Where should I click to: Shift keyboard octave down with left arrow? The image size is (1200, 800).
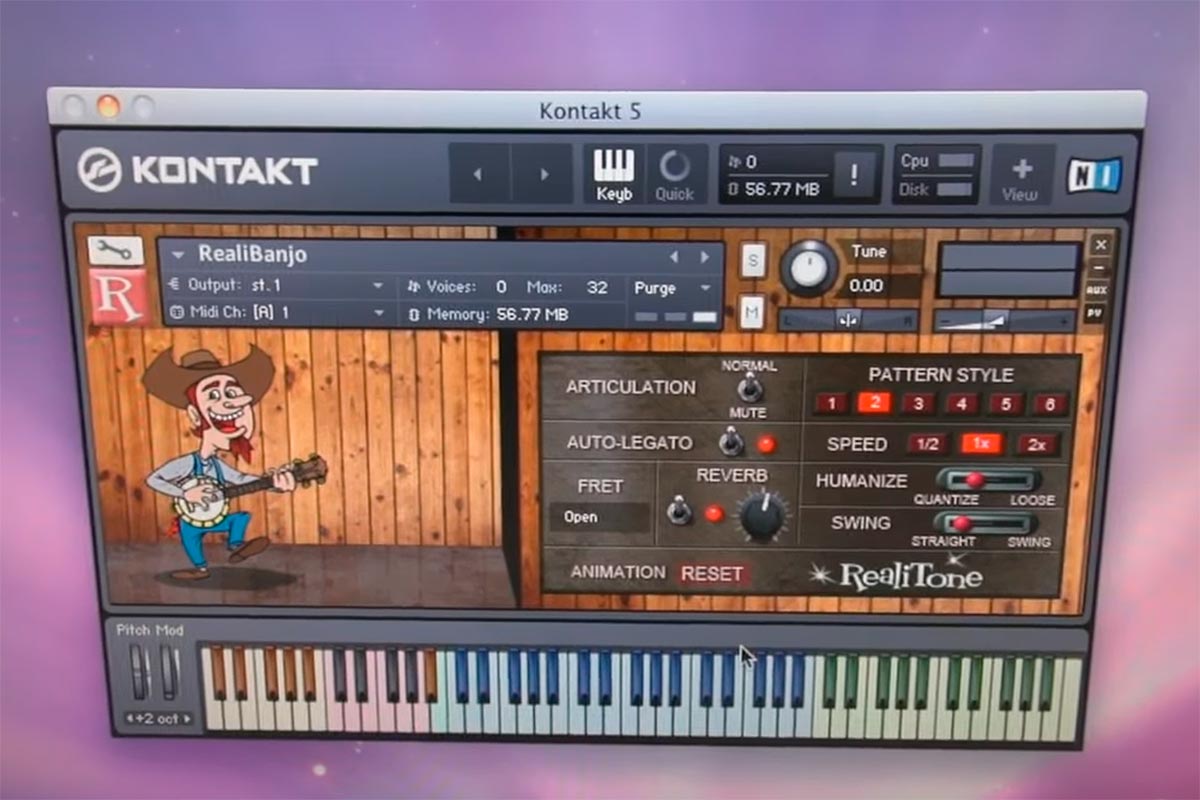pyautogui.click(x=130, y=718)
